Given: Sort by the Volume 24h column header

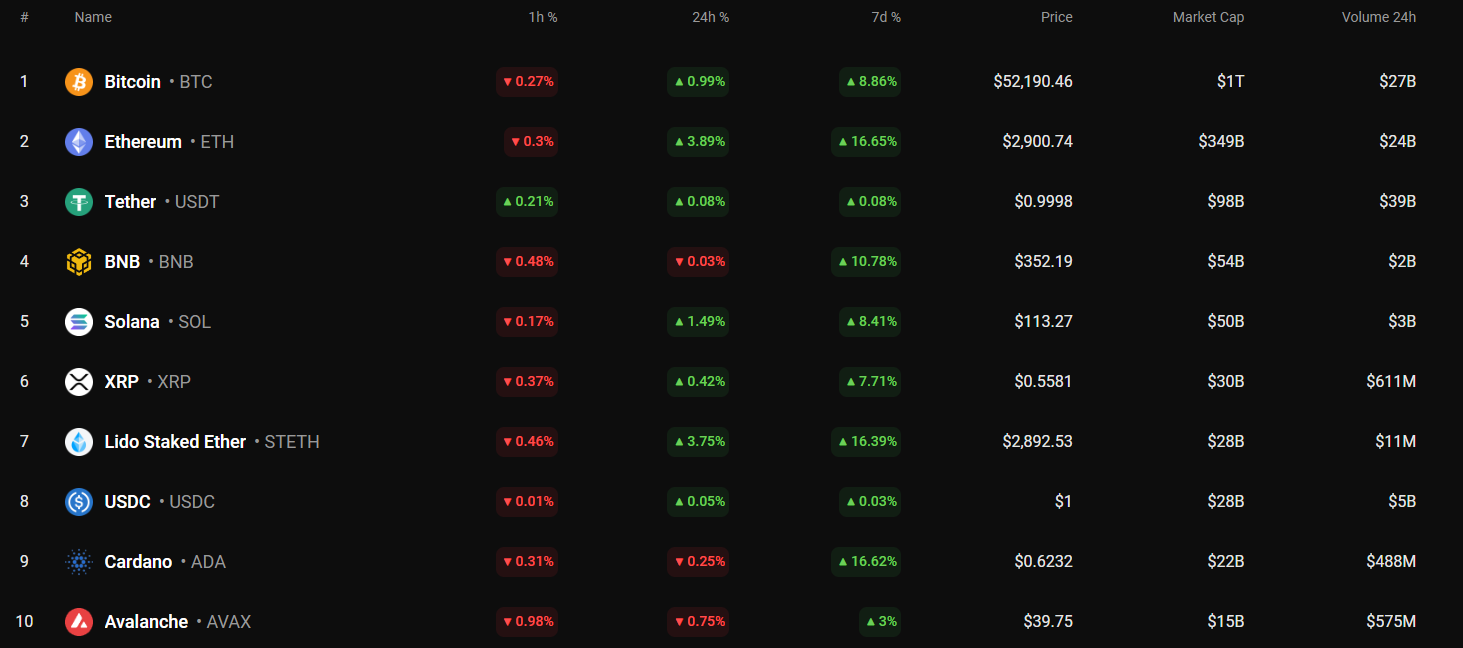Looking at the screenshot, I should (x=1378, y=17).
